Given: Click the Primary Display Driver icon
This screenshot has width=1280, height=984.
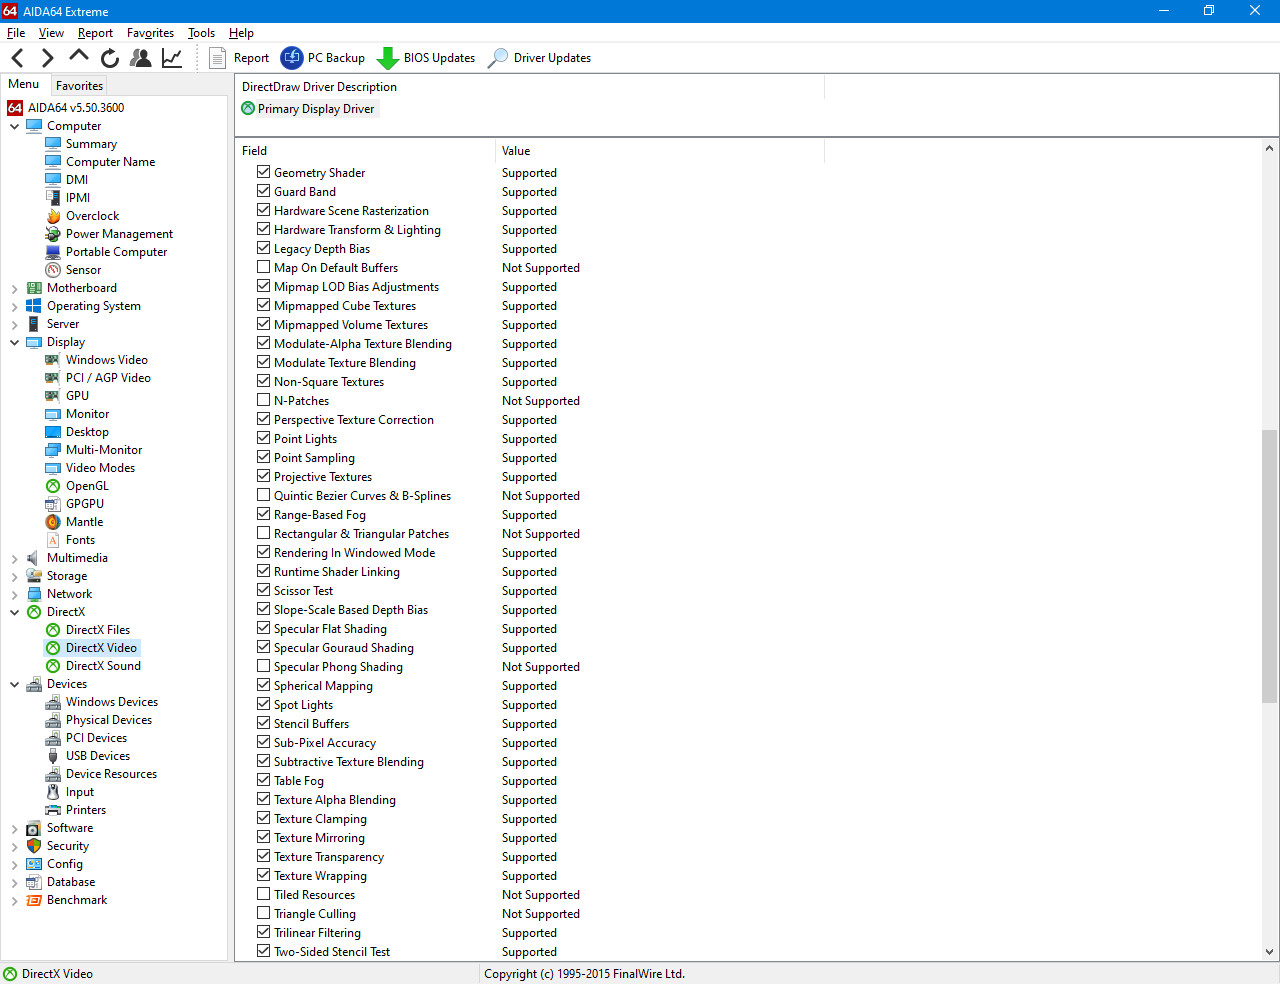Looking at the screenshot, I should (248, 109).
